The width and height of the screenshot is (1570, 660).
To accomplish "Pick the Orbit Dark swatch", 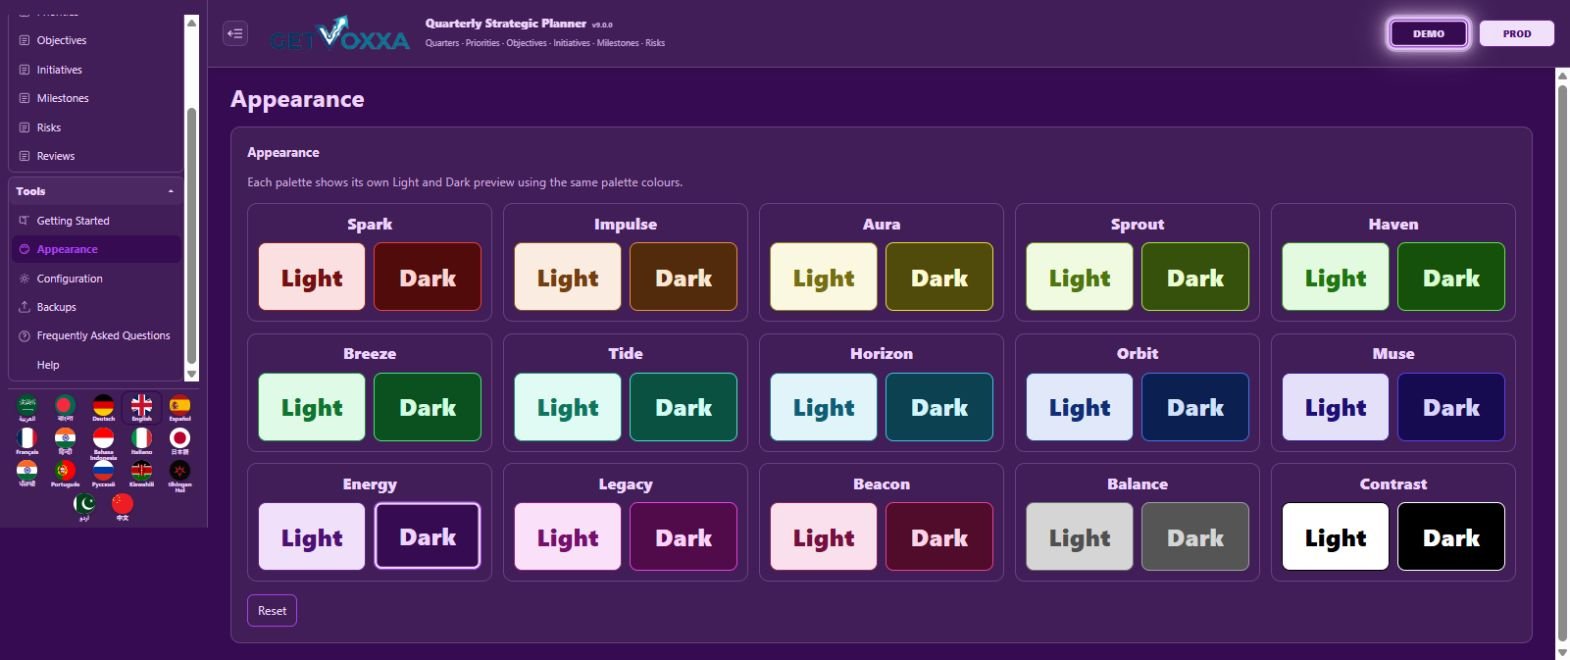I will [x=1196, y=407].
